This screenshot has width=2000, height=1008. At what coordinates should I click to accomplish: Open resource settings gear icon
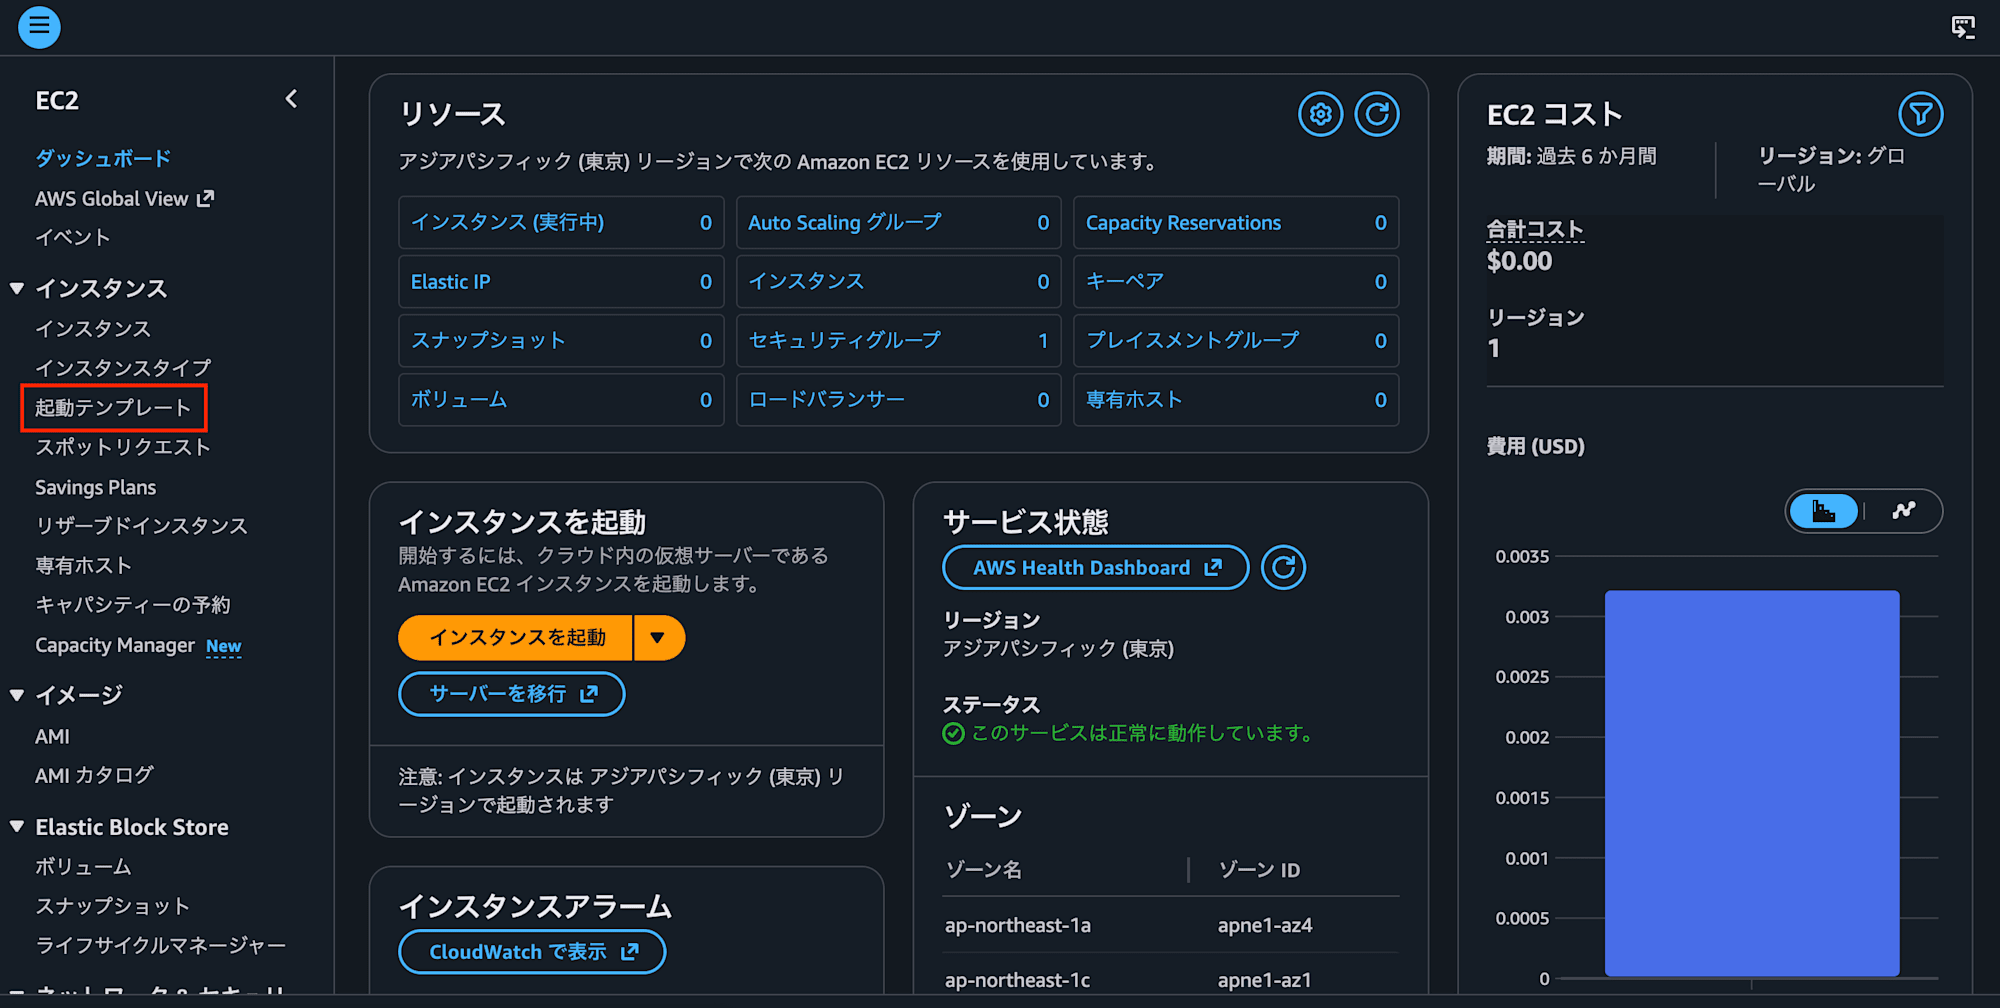[1320, 114]
